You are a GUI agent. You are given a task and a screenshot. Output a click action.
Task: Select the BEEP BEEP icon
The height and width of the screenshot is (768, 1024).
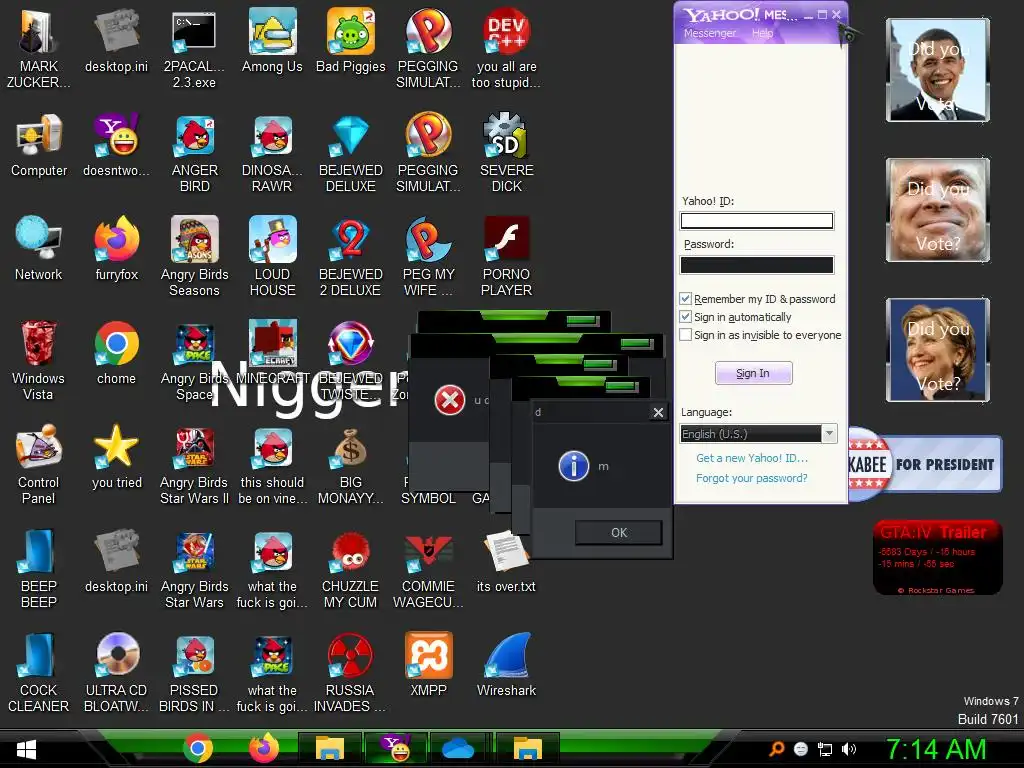[39, 569]
